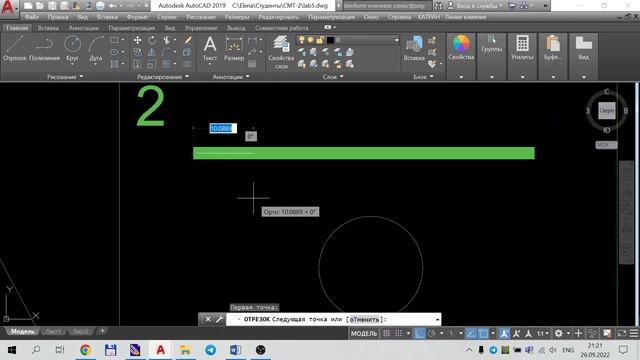Toggle the grid display in status bar
The width and height of the screenshot is (640, 360).
pyautogui.click(x=386, y=333)
